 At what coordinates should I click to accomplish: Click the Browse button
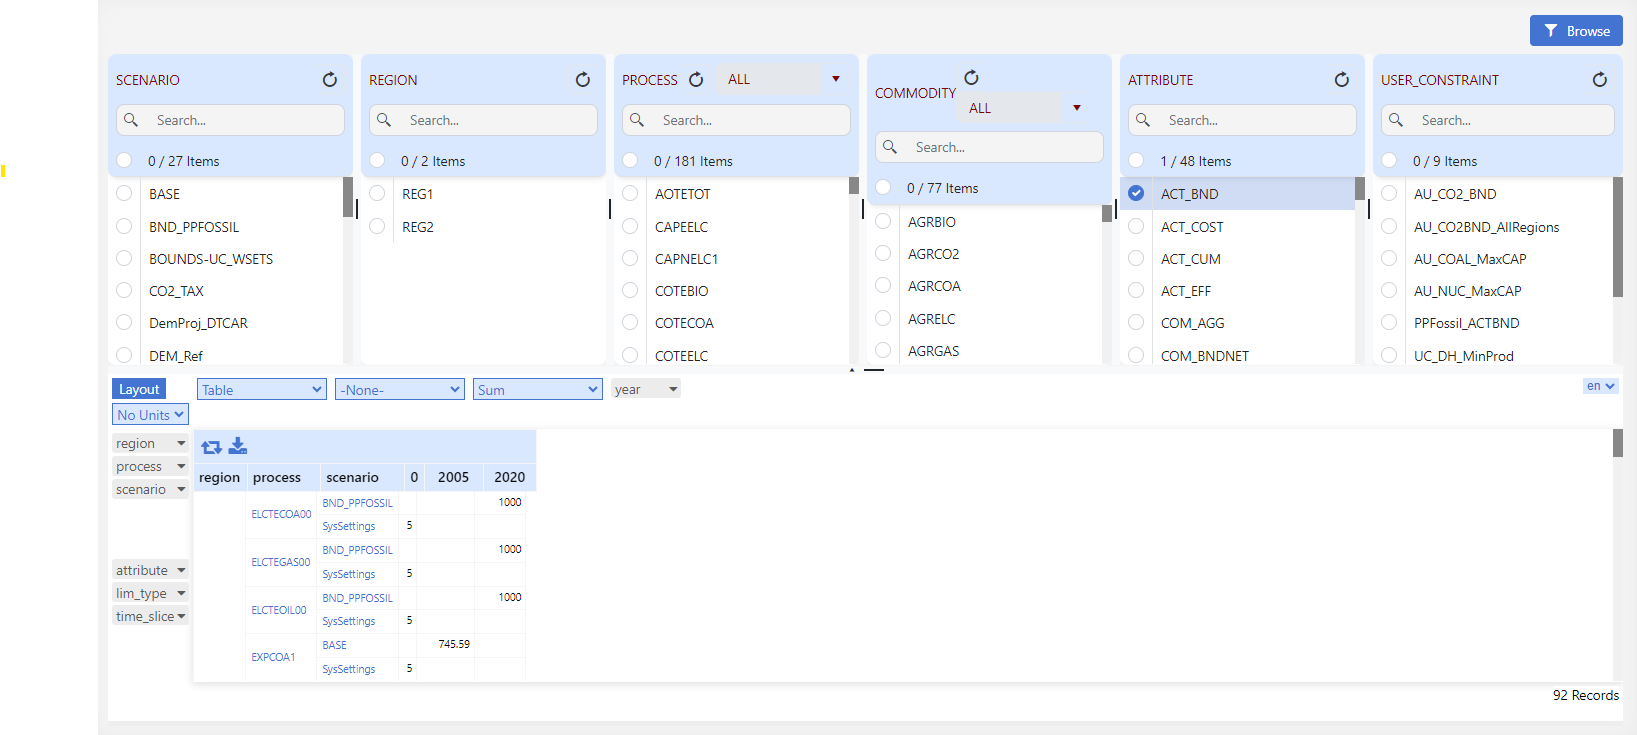(1576, 31)
